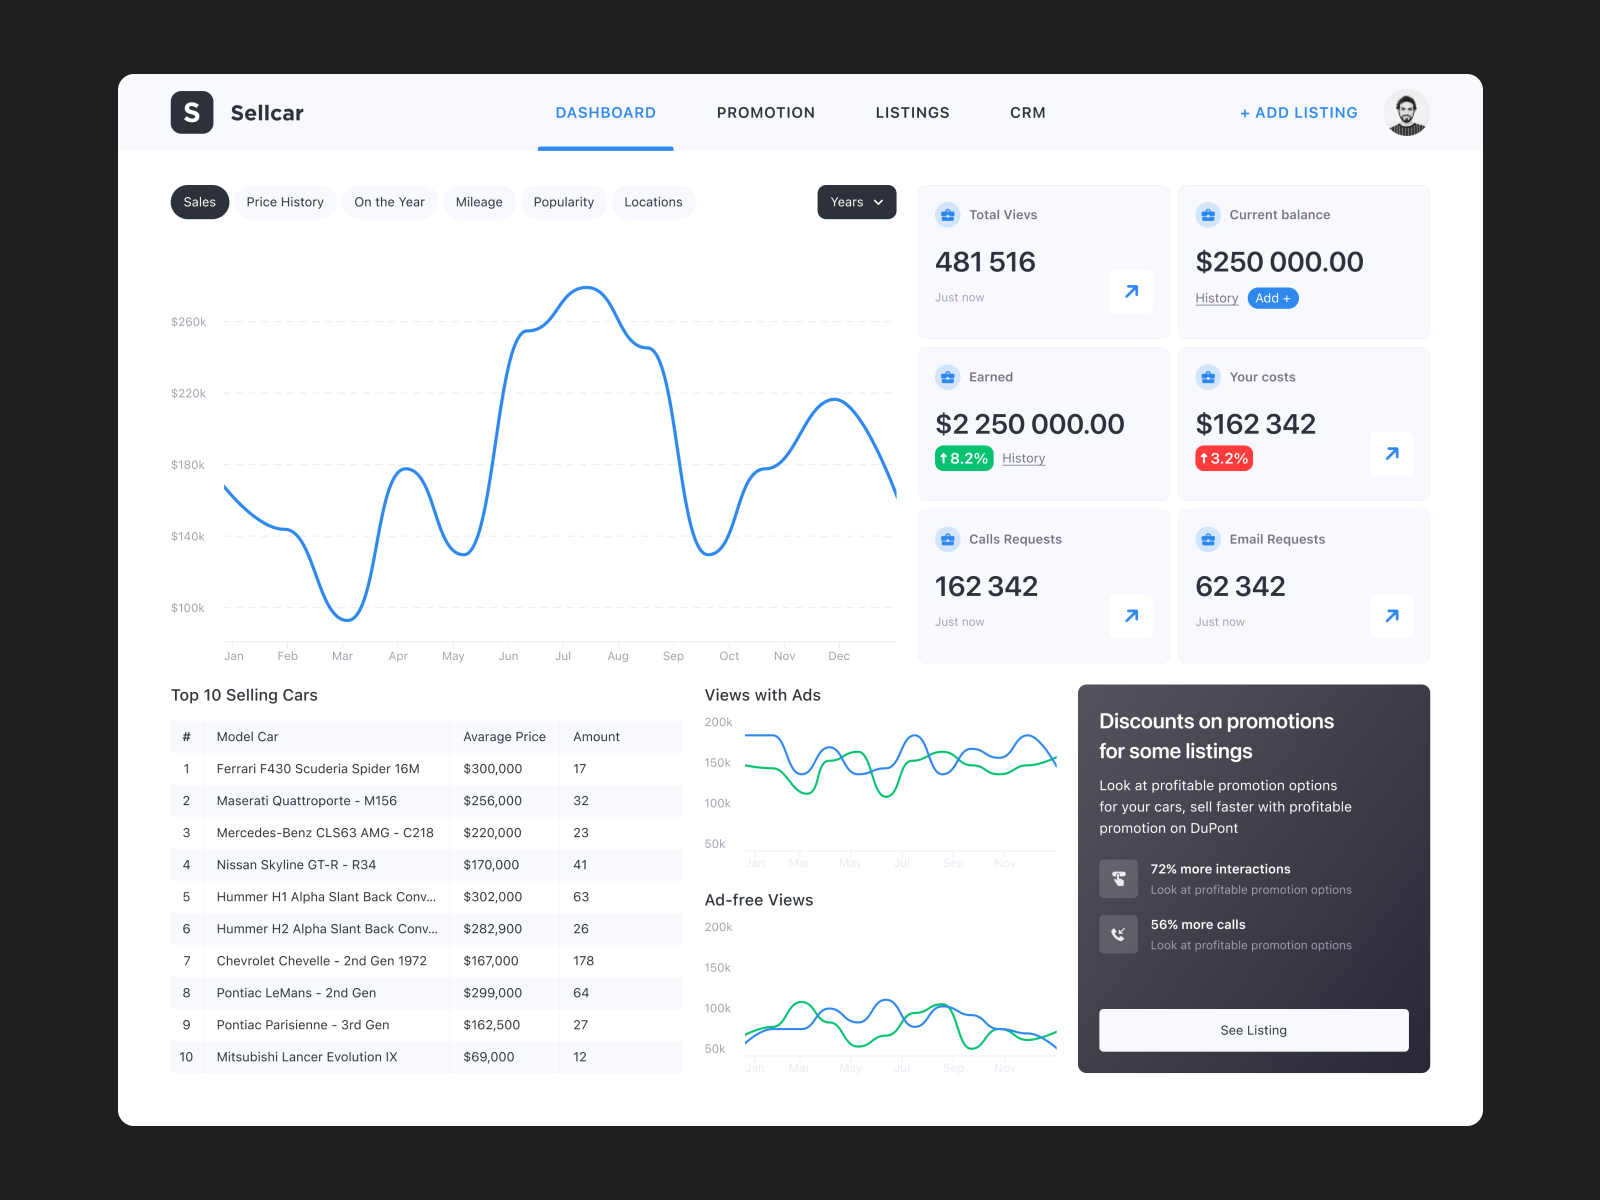Open the CRM section
Screen dimensions: 1600x1200
click(x=1027, y=112)
